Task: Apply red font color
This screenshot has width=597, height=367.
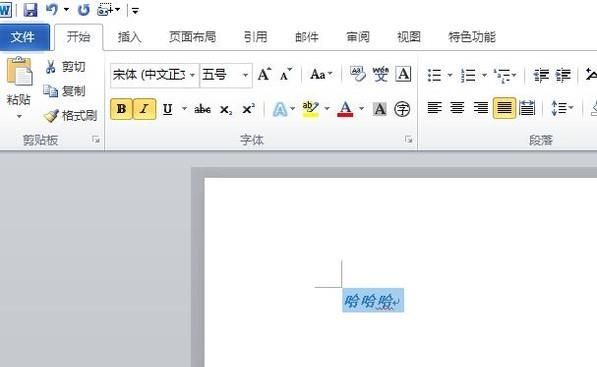Action: 345,109
